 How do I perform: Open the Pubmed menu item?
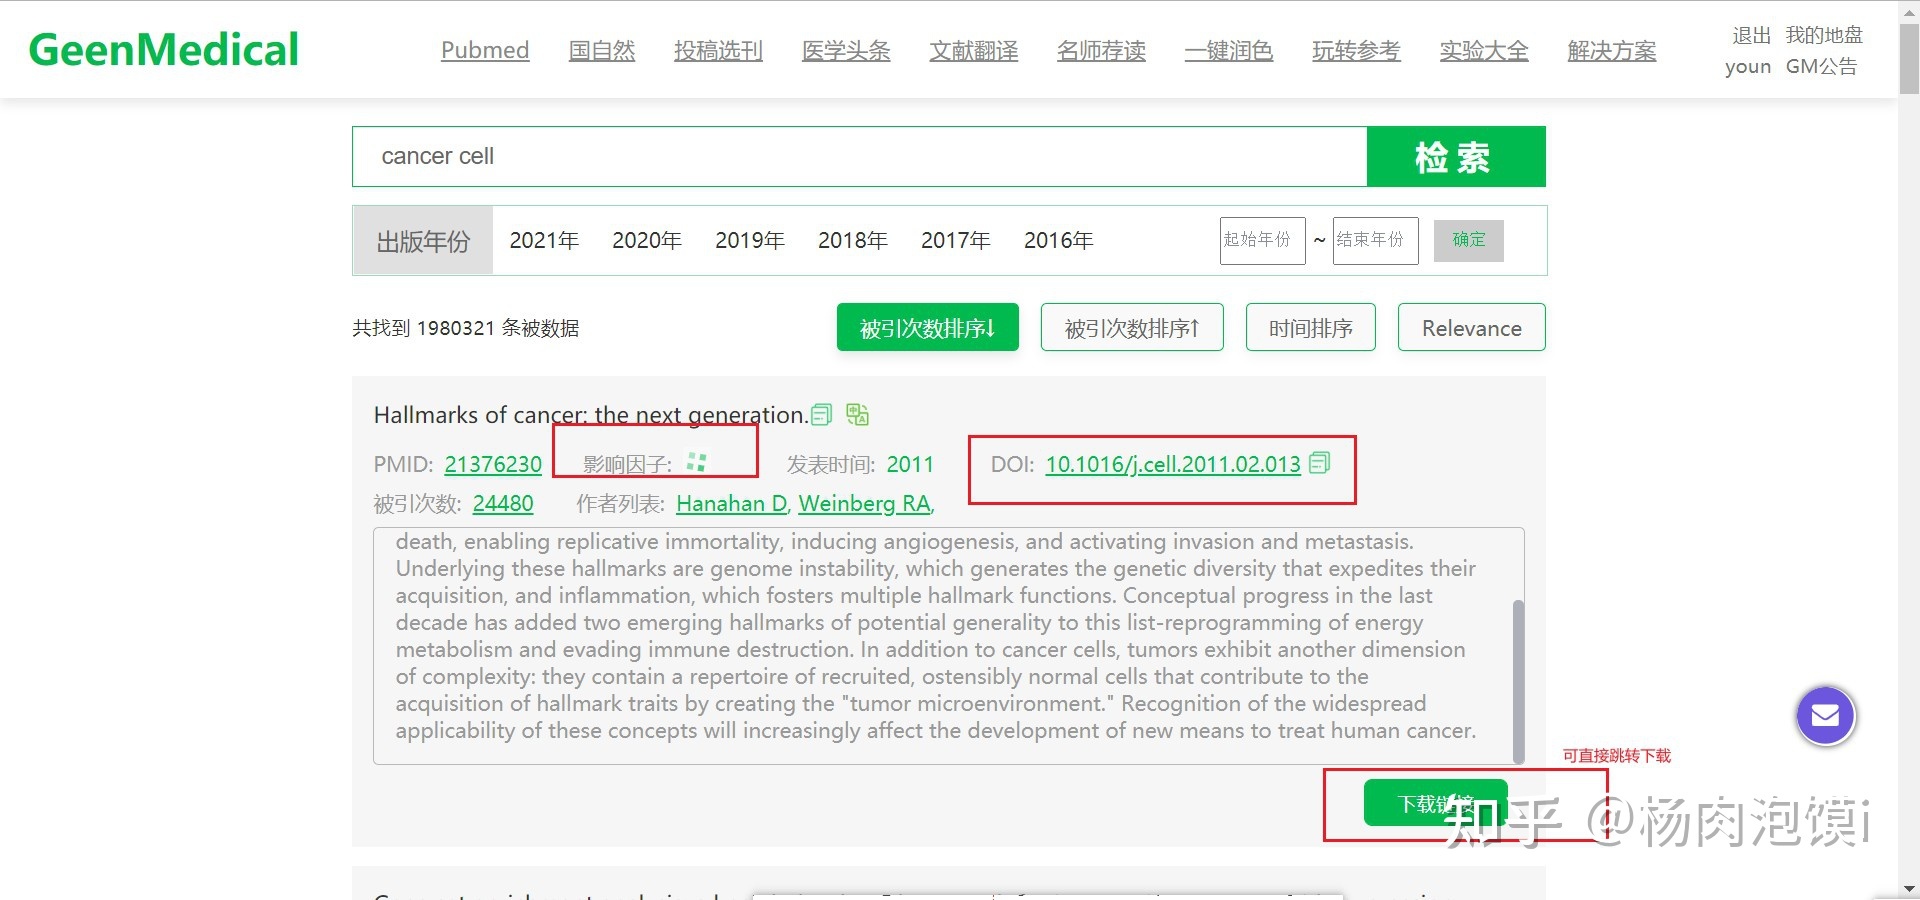485,51
